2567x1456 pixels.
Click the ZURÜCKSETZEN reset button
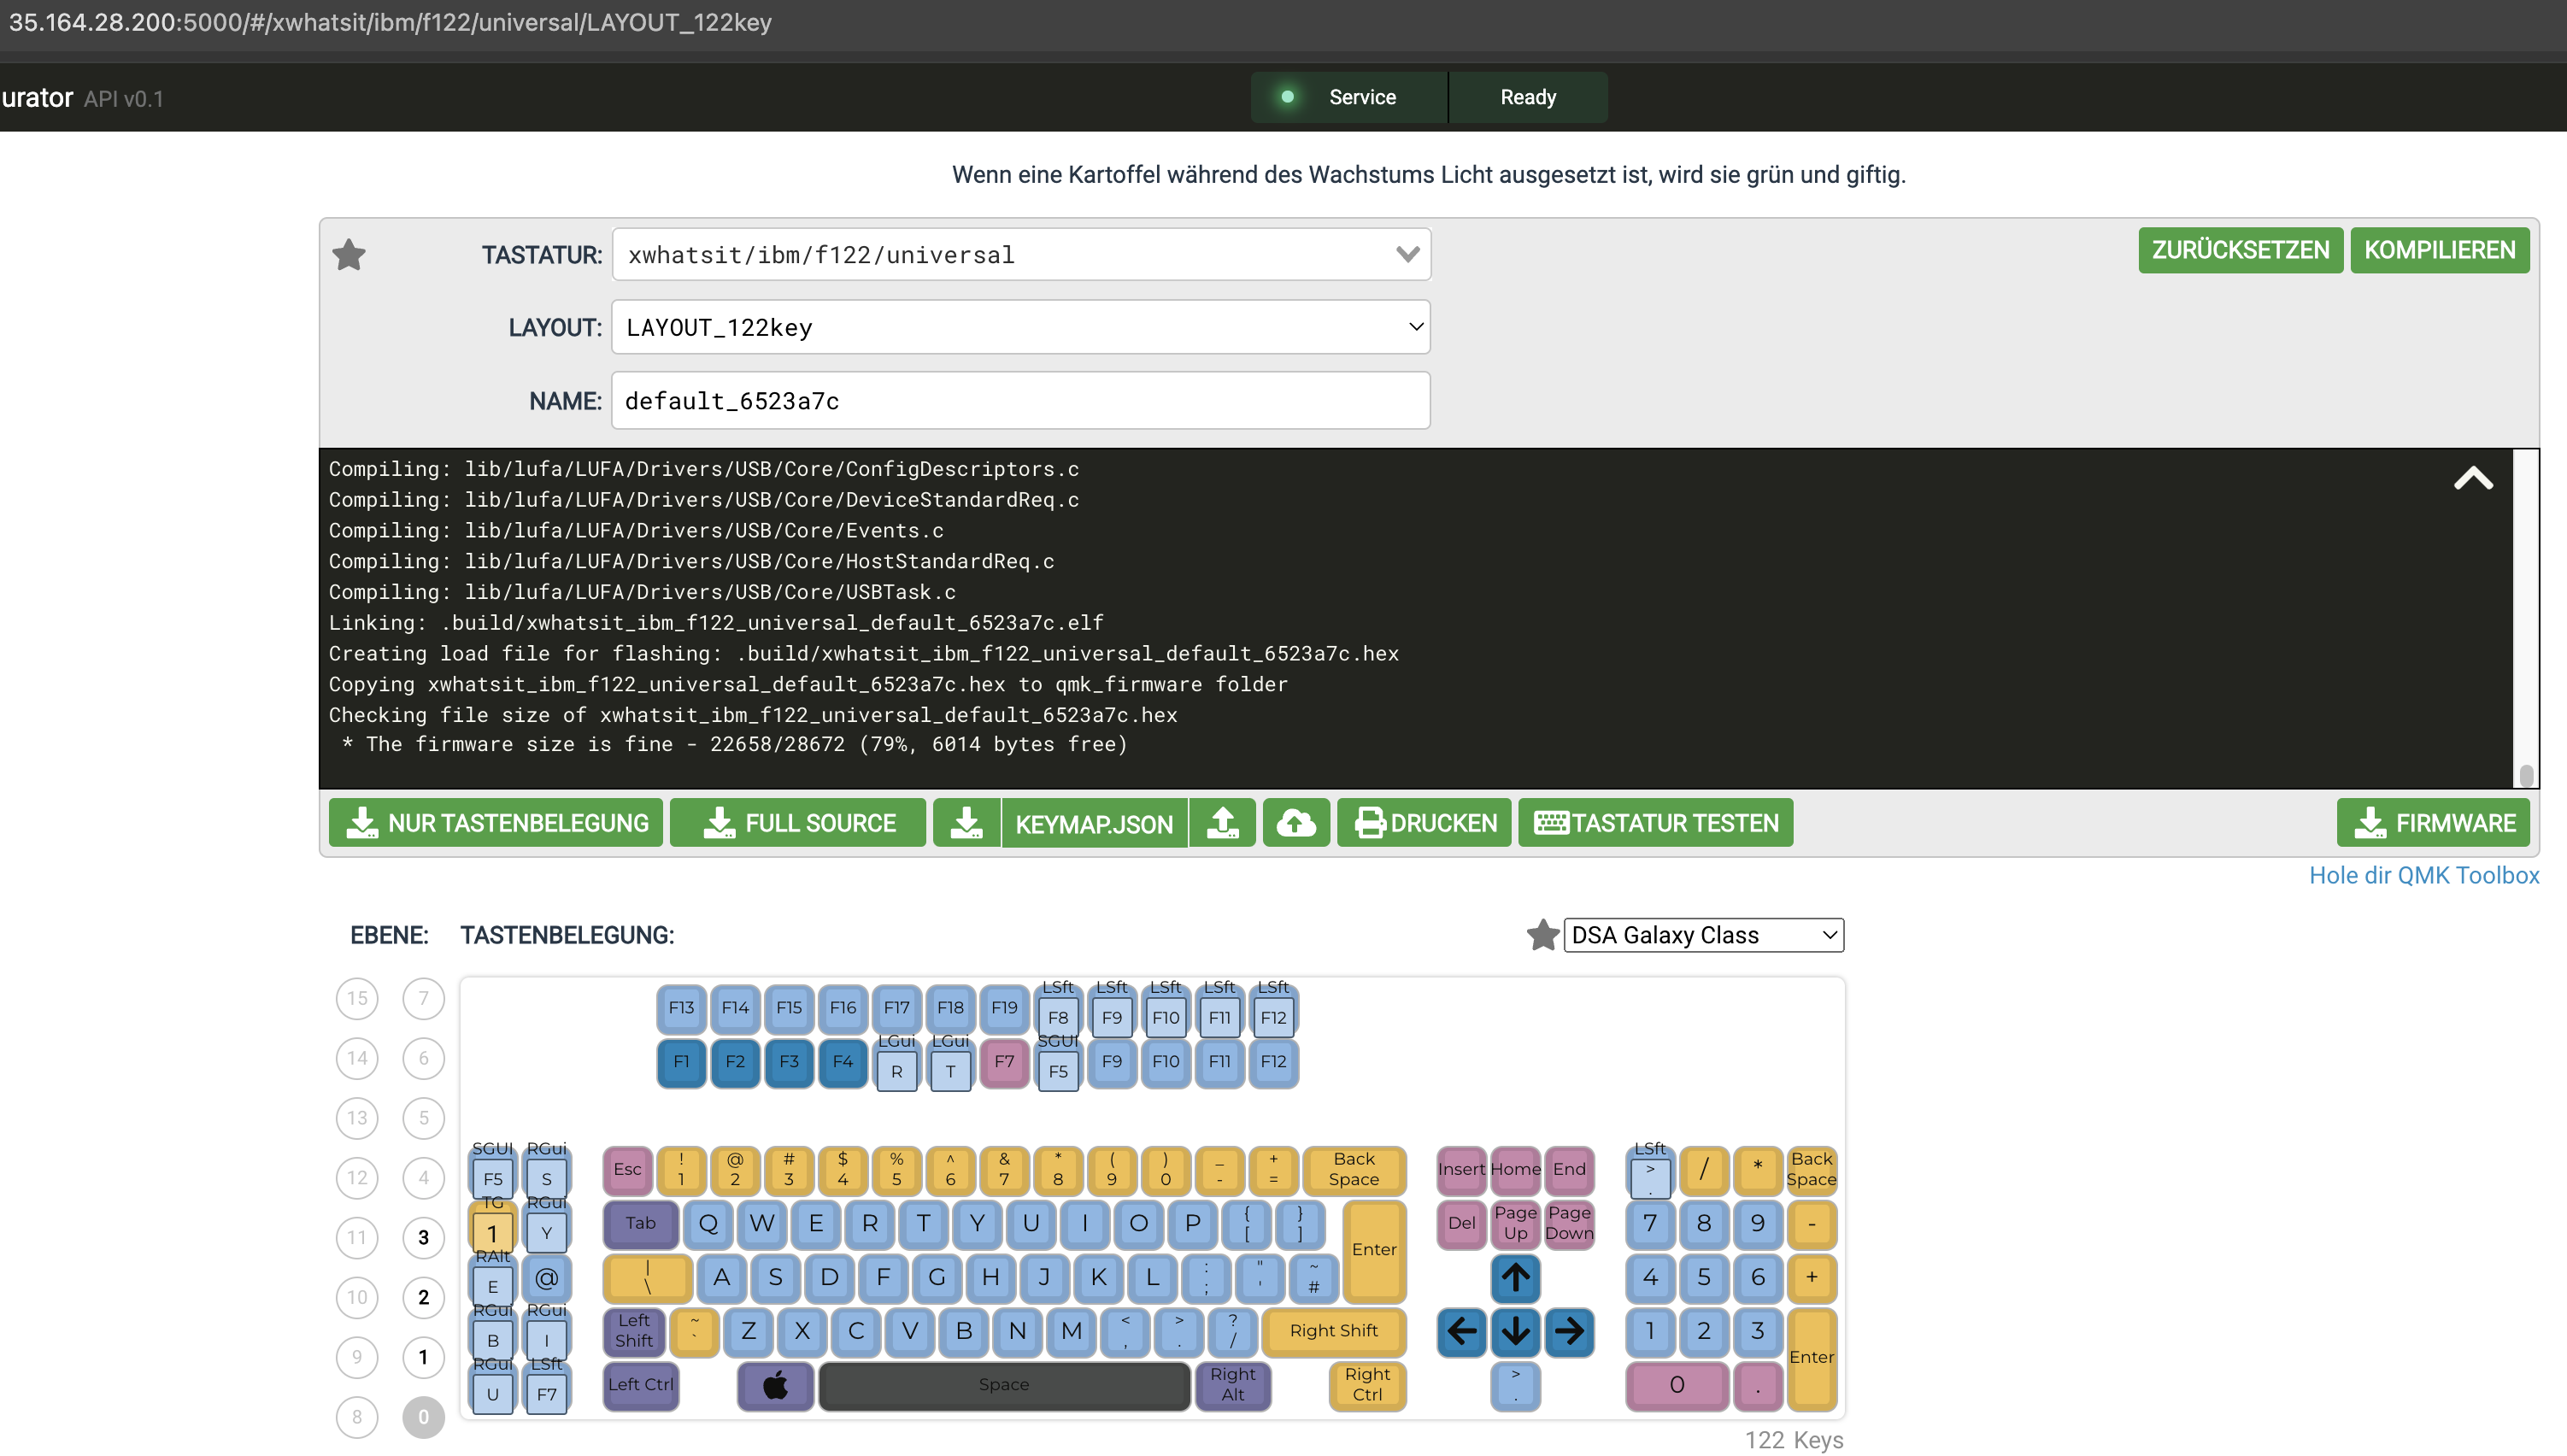[x=2239, y=249]
